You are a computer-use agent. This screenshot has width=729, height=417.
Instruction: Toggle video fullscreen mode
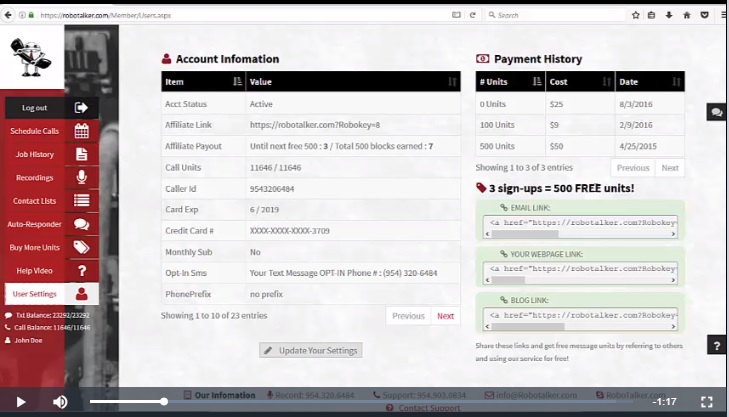pos(706,402)
